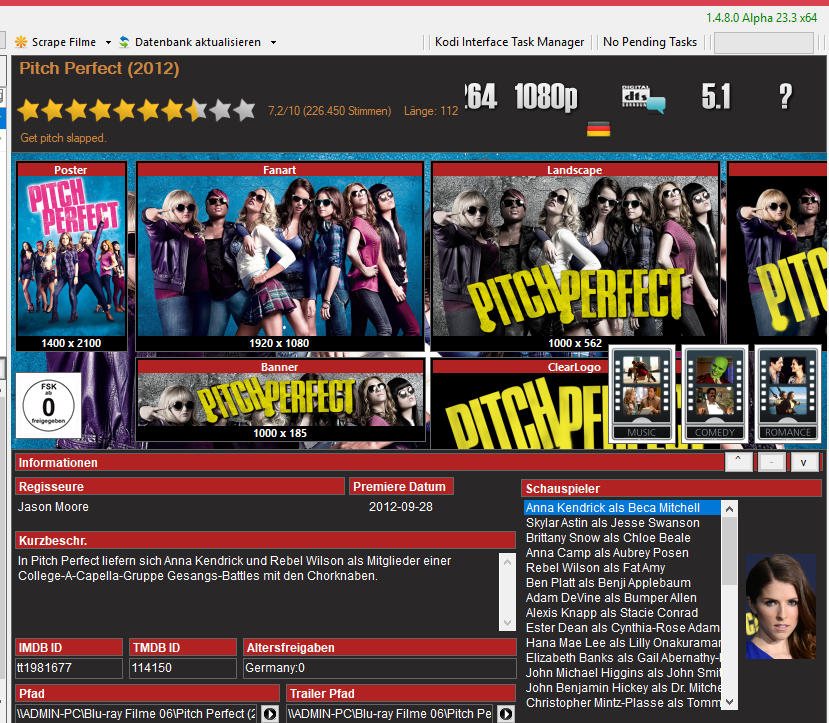Open the Scrape Filme dropdown arrow
829x723 pixels.
pyautogui.click(x=108, y=42)
